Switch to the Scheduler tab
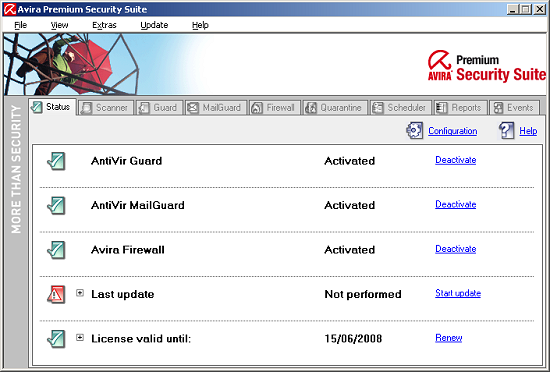Image resolution: width=550 pixels, height=372 pixels. [x=400, y=108]
